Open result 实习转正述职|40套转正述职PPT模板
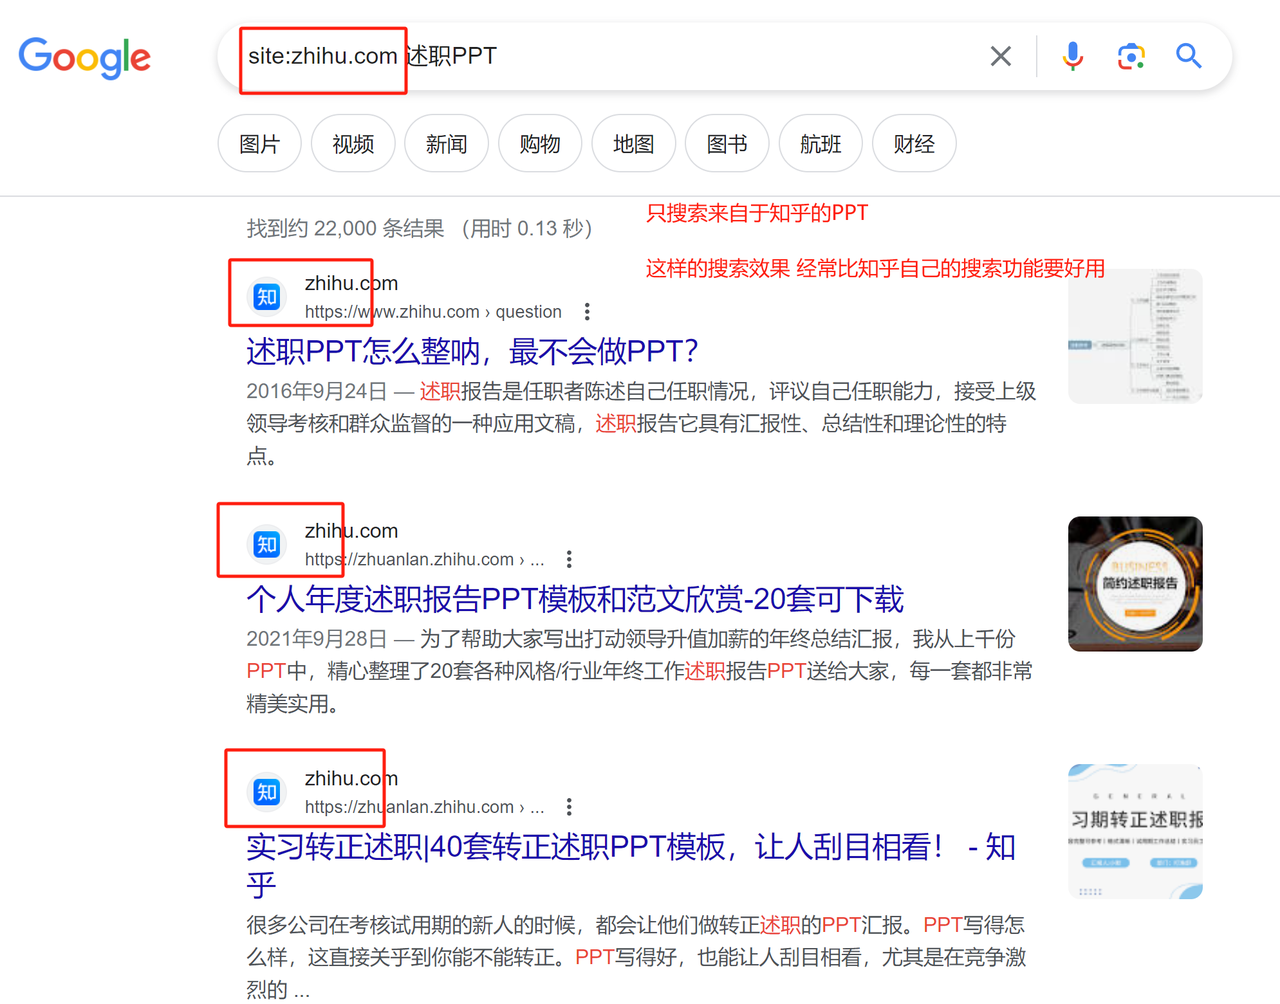 pyautogui.click(x=631, y=866)
